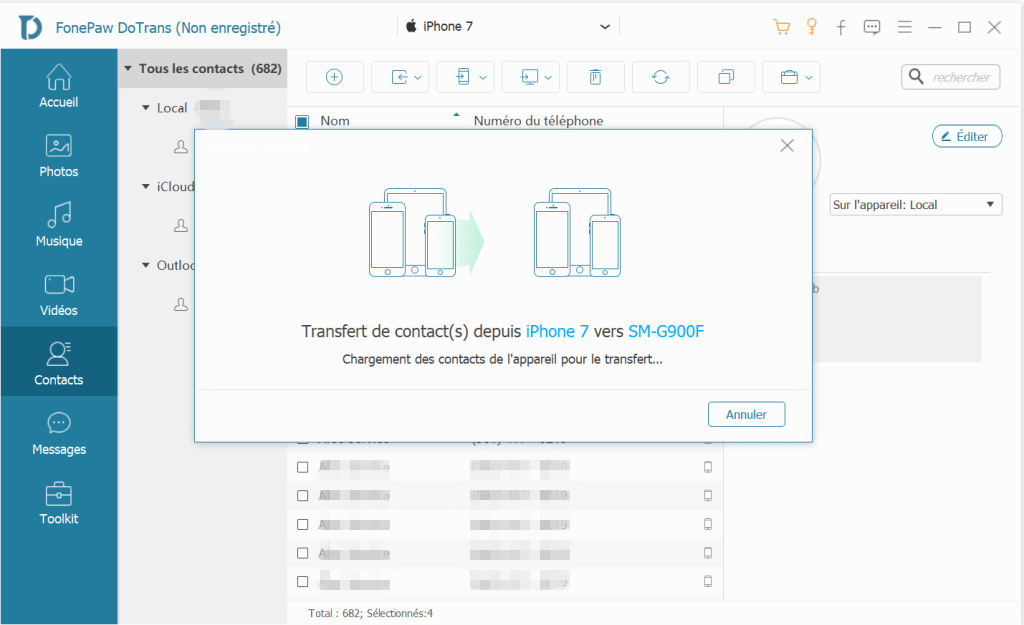
Task: Click the SM-G900F device link
Action: 666,331
